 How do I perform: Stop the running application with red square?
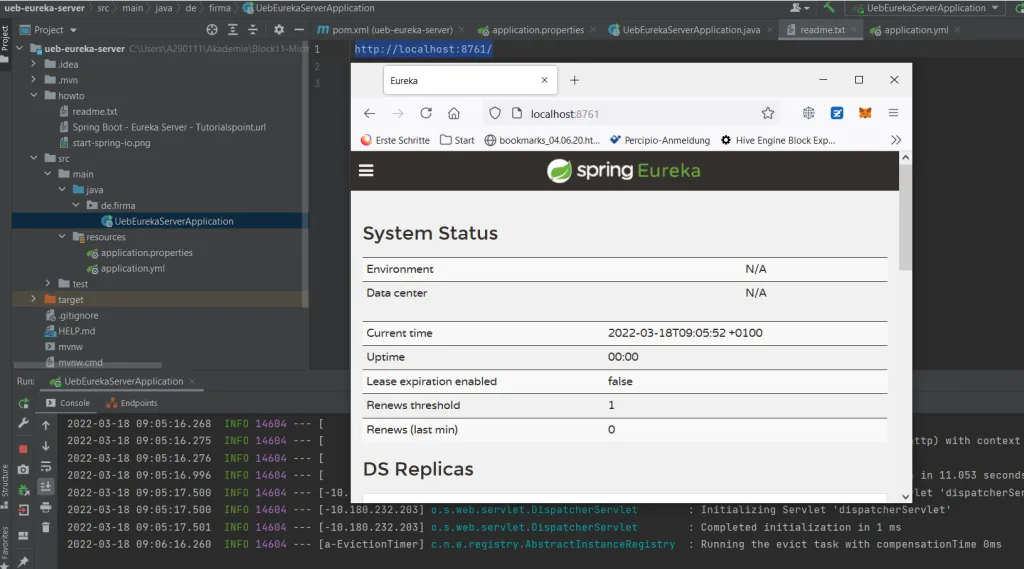[24, 449]
